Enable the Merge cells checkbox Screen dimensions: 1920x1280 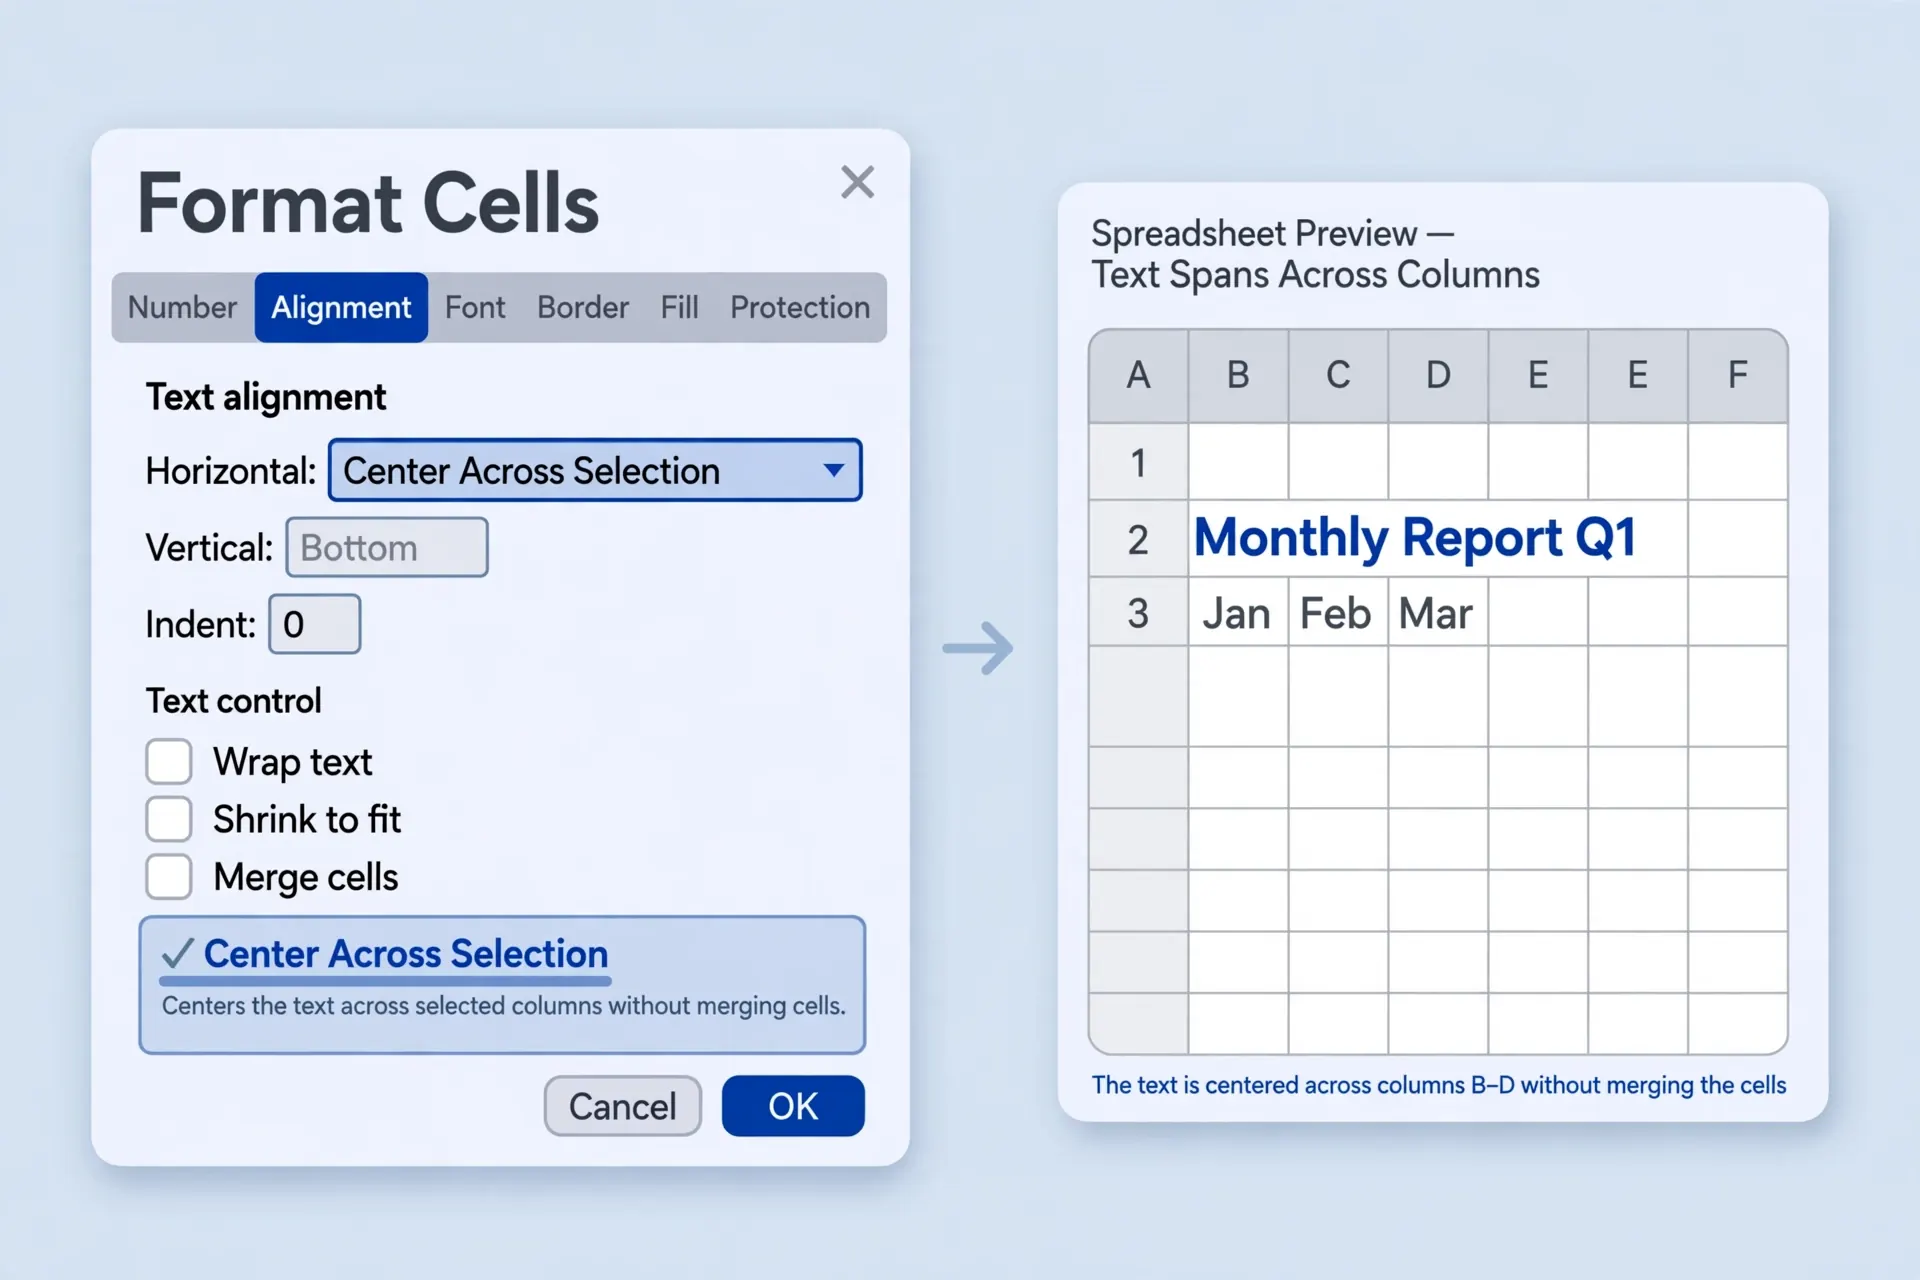(169, 877)
